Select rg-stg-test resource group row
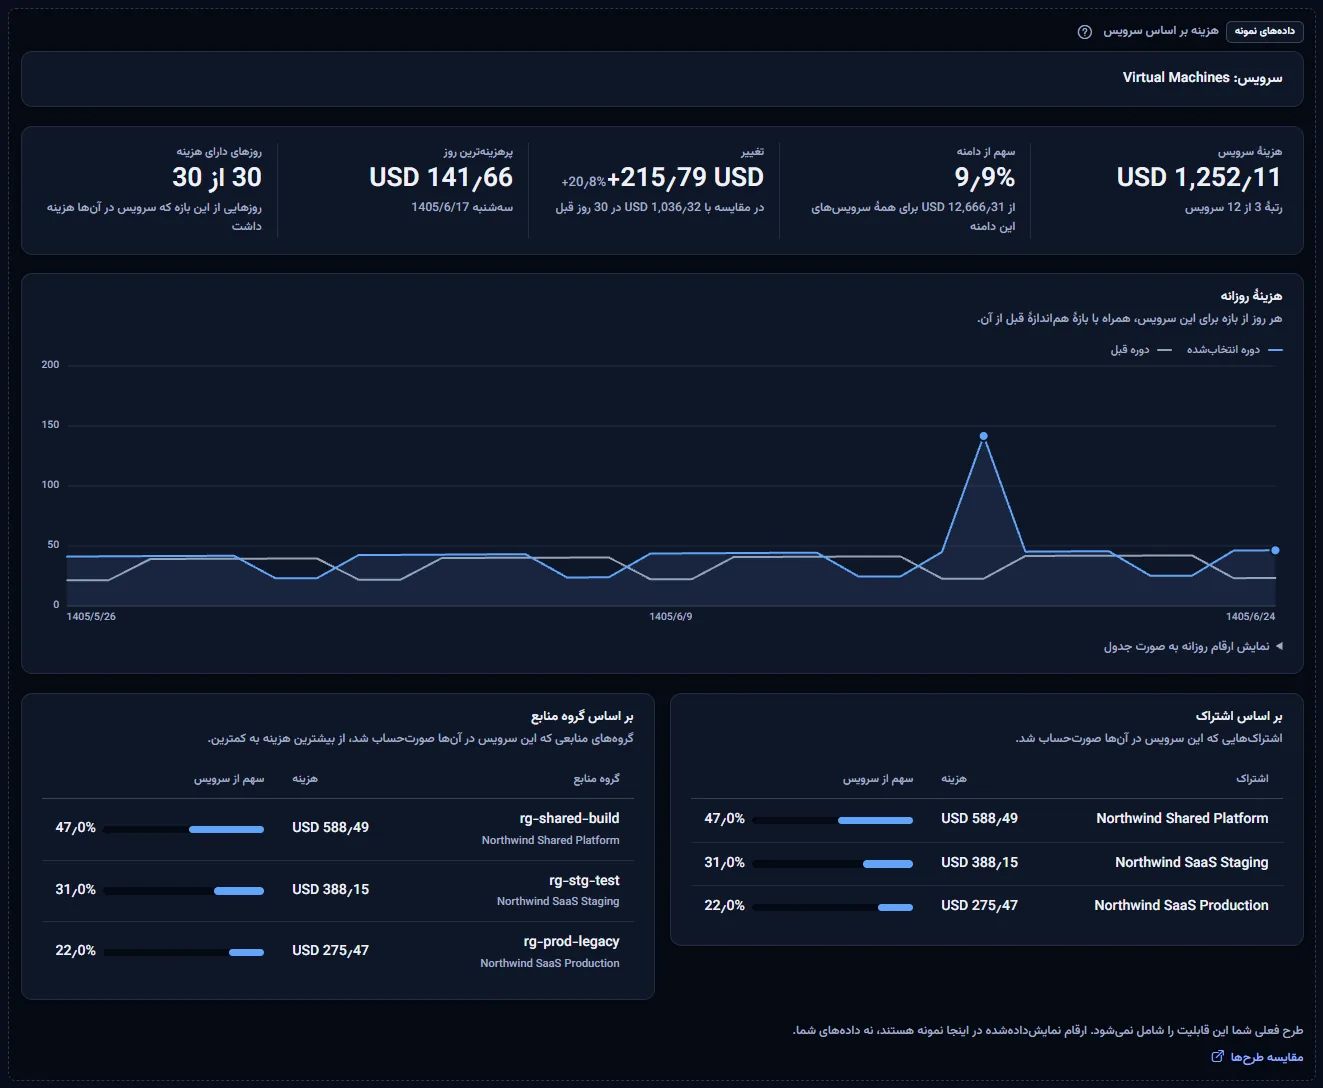 pyautogui.click(x=338, y=891)
